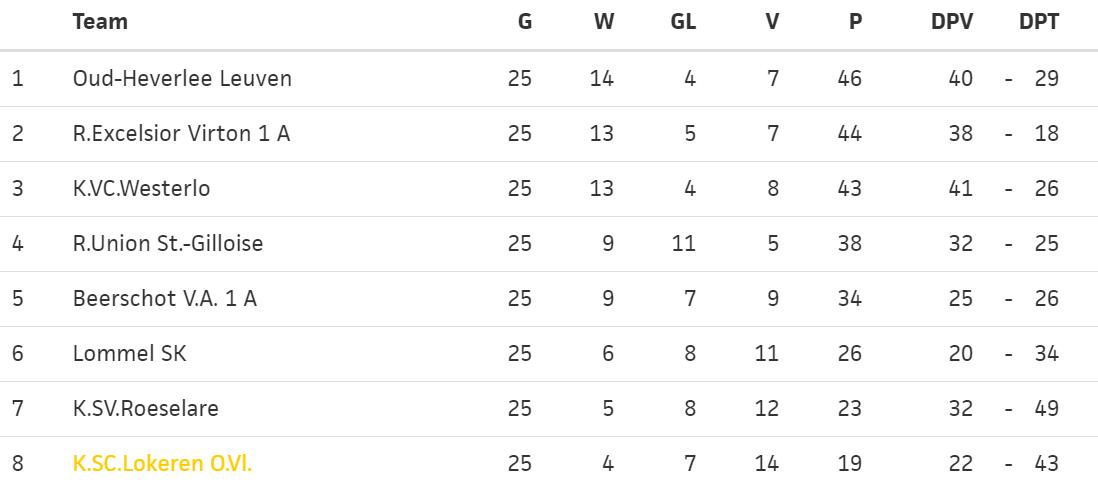Sort by the P points header
Screen dimensions: 1098x491
(855, 21)
